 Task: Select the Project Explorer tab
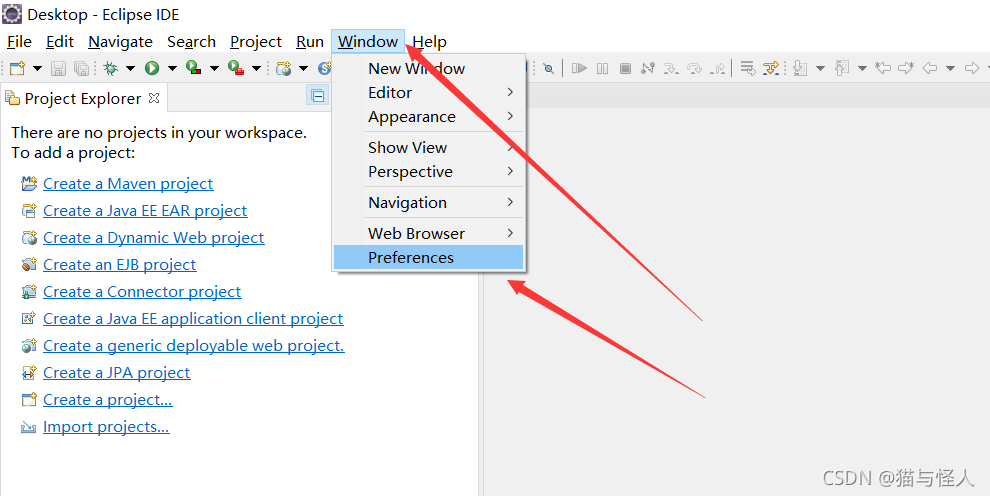(83, 98)
